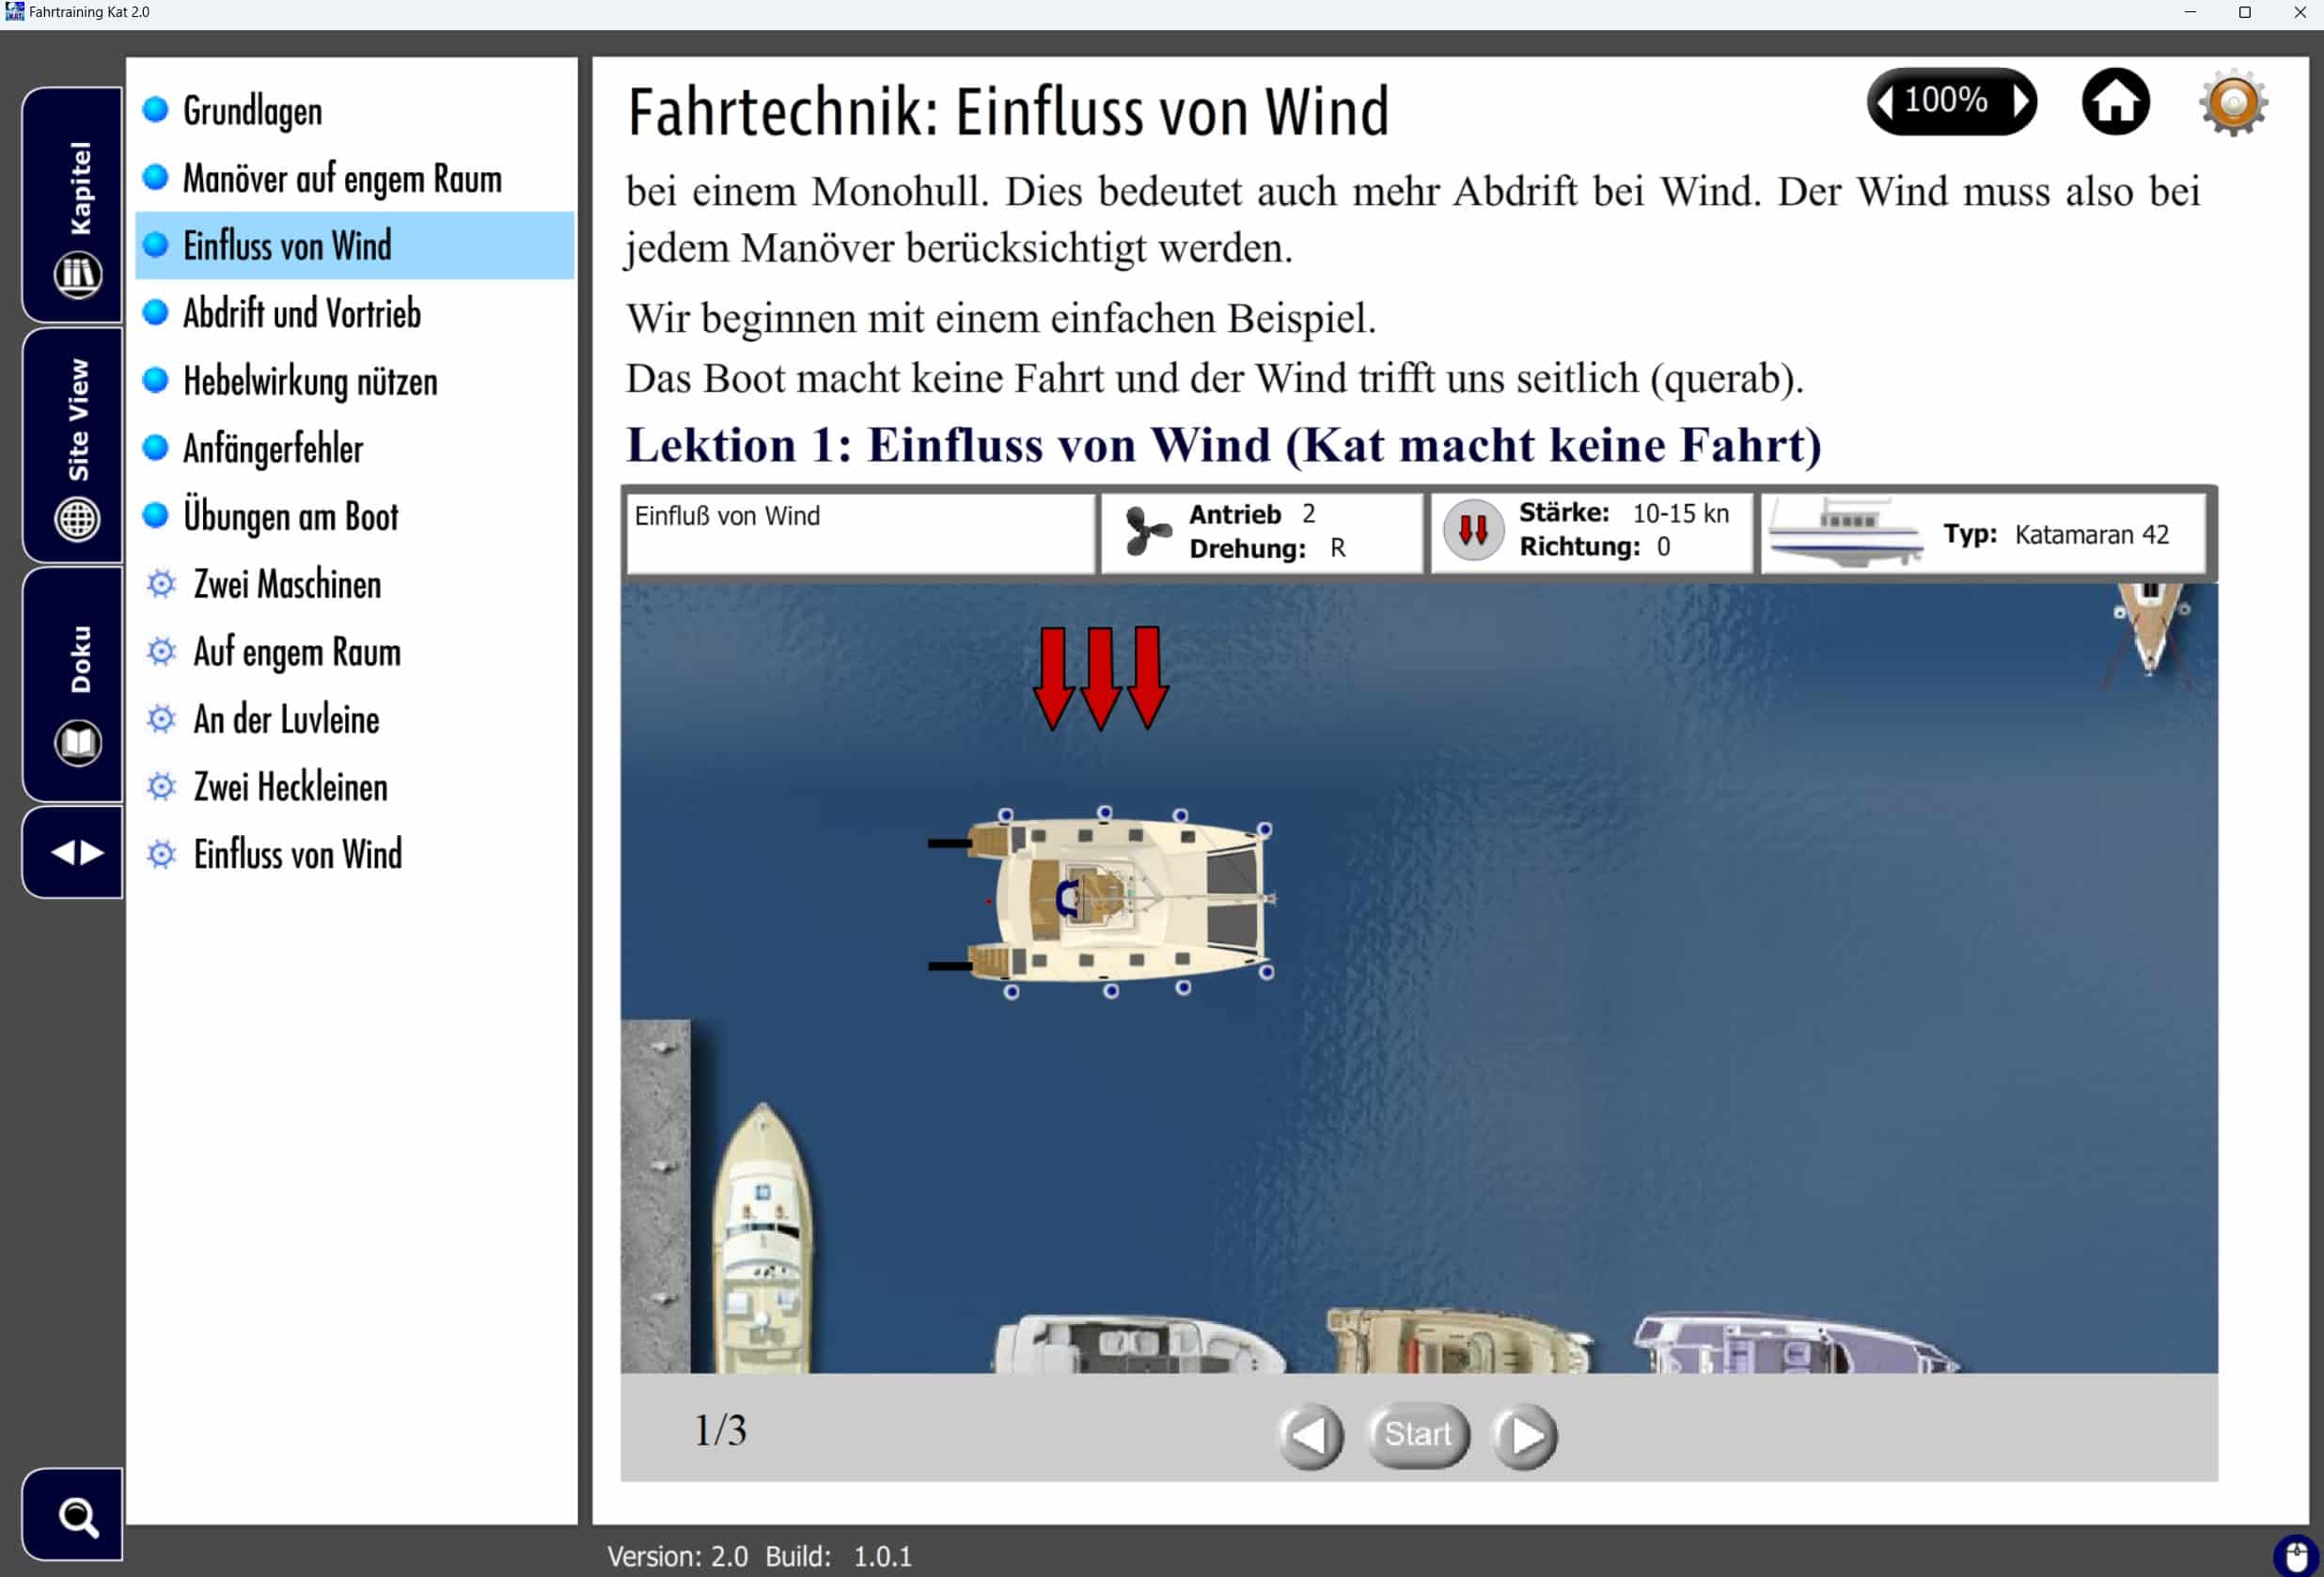
Task: Click the red wind arrows icon
Action: coord(1472,530)
